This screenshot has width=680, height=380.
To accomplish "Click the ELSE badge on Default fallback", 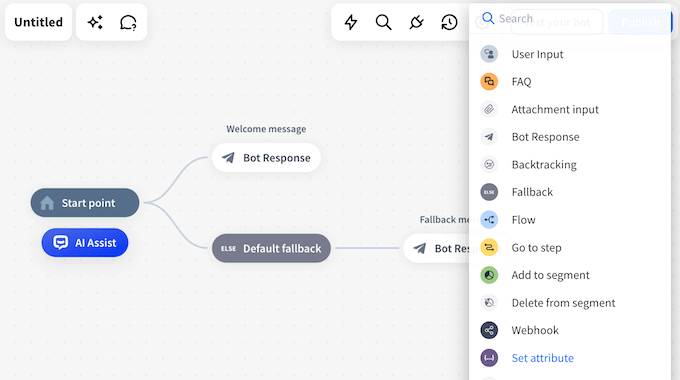I will [x=228, y=249].
